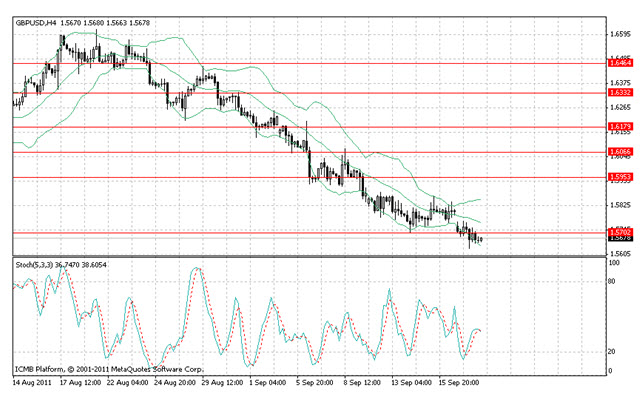
Task: Click the Stoch(5,3,3) indicator label
Action: (x=34, y=265)
